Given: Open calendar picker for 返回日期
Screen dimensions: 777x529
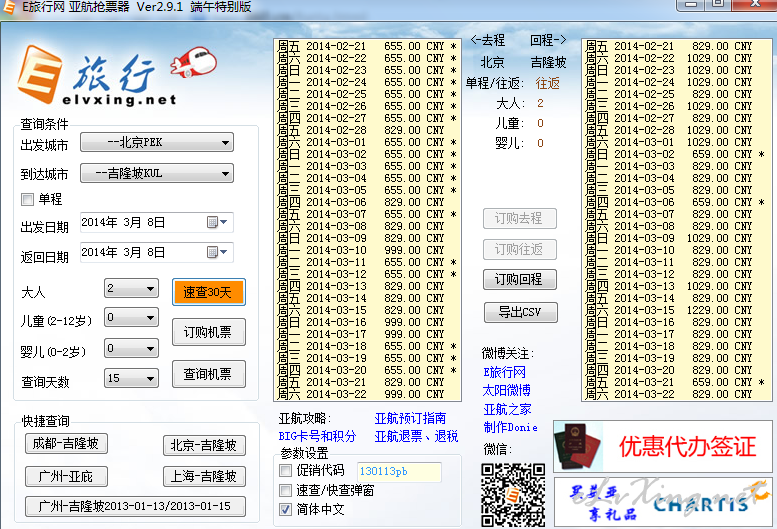Looking at the screenshot, I should pyautogui.click(x=217, y=252).
